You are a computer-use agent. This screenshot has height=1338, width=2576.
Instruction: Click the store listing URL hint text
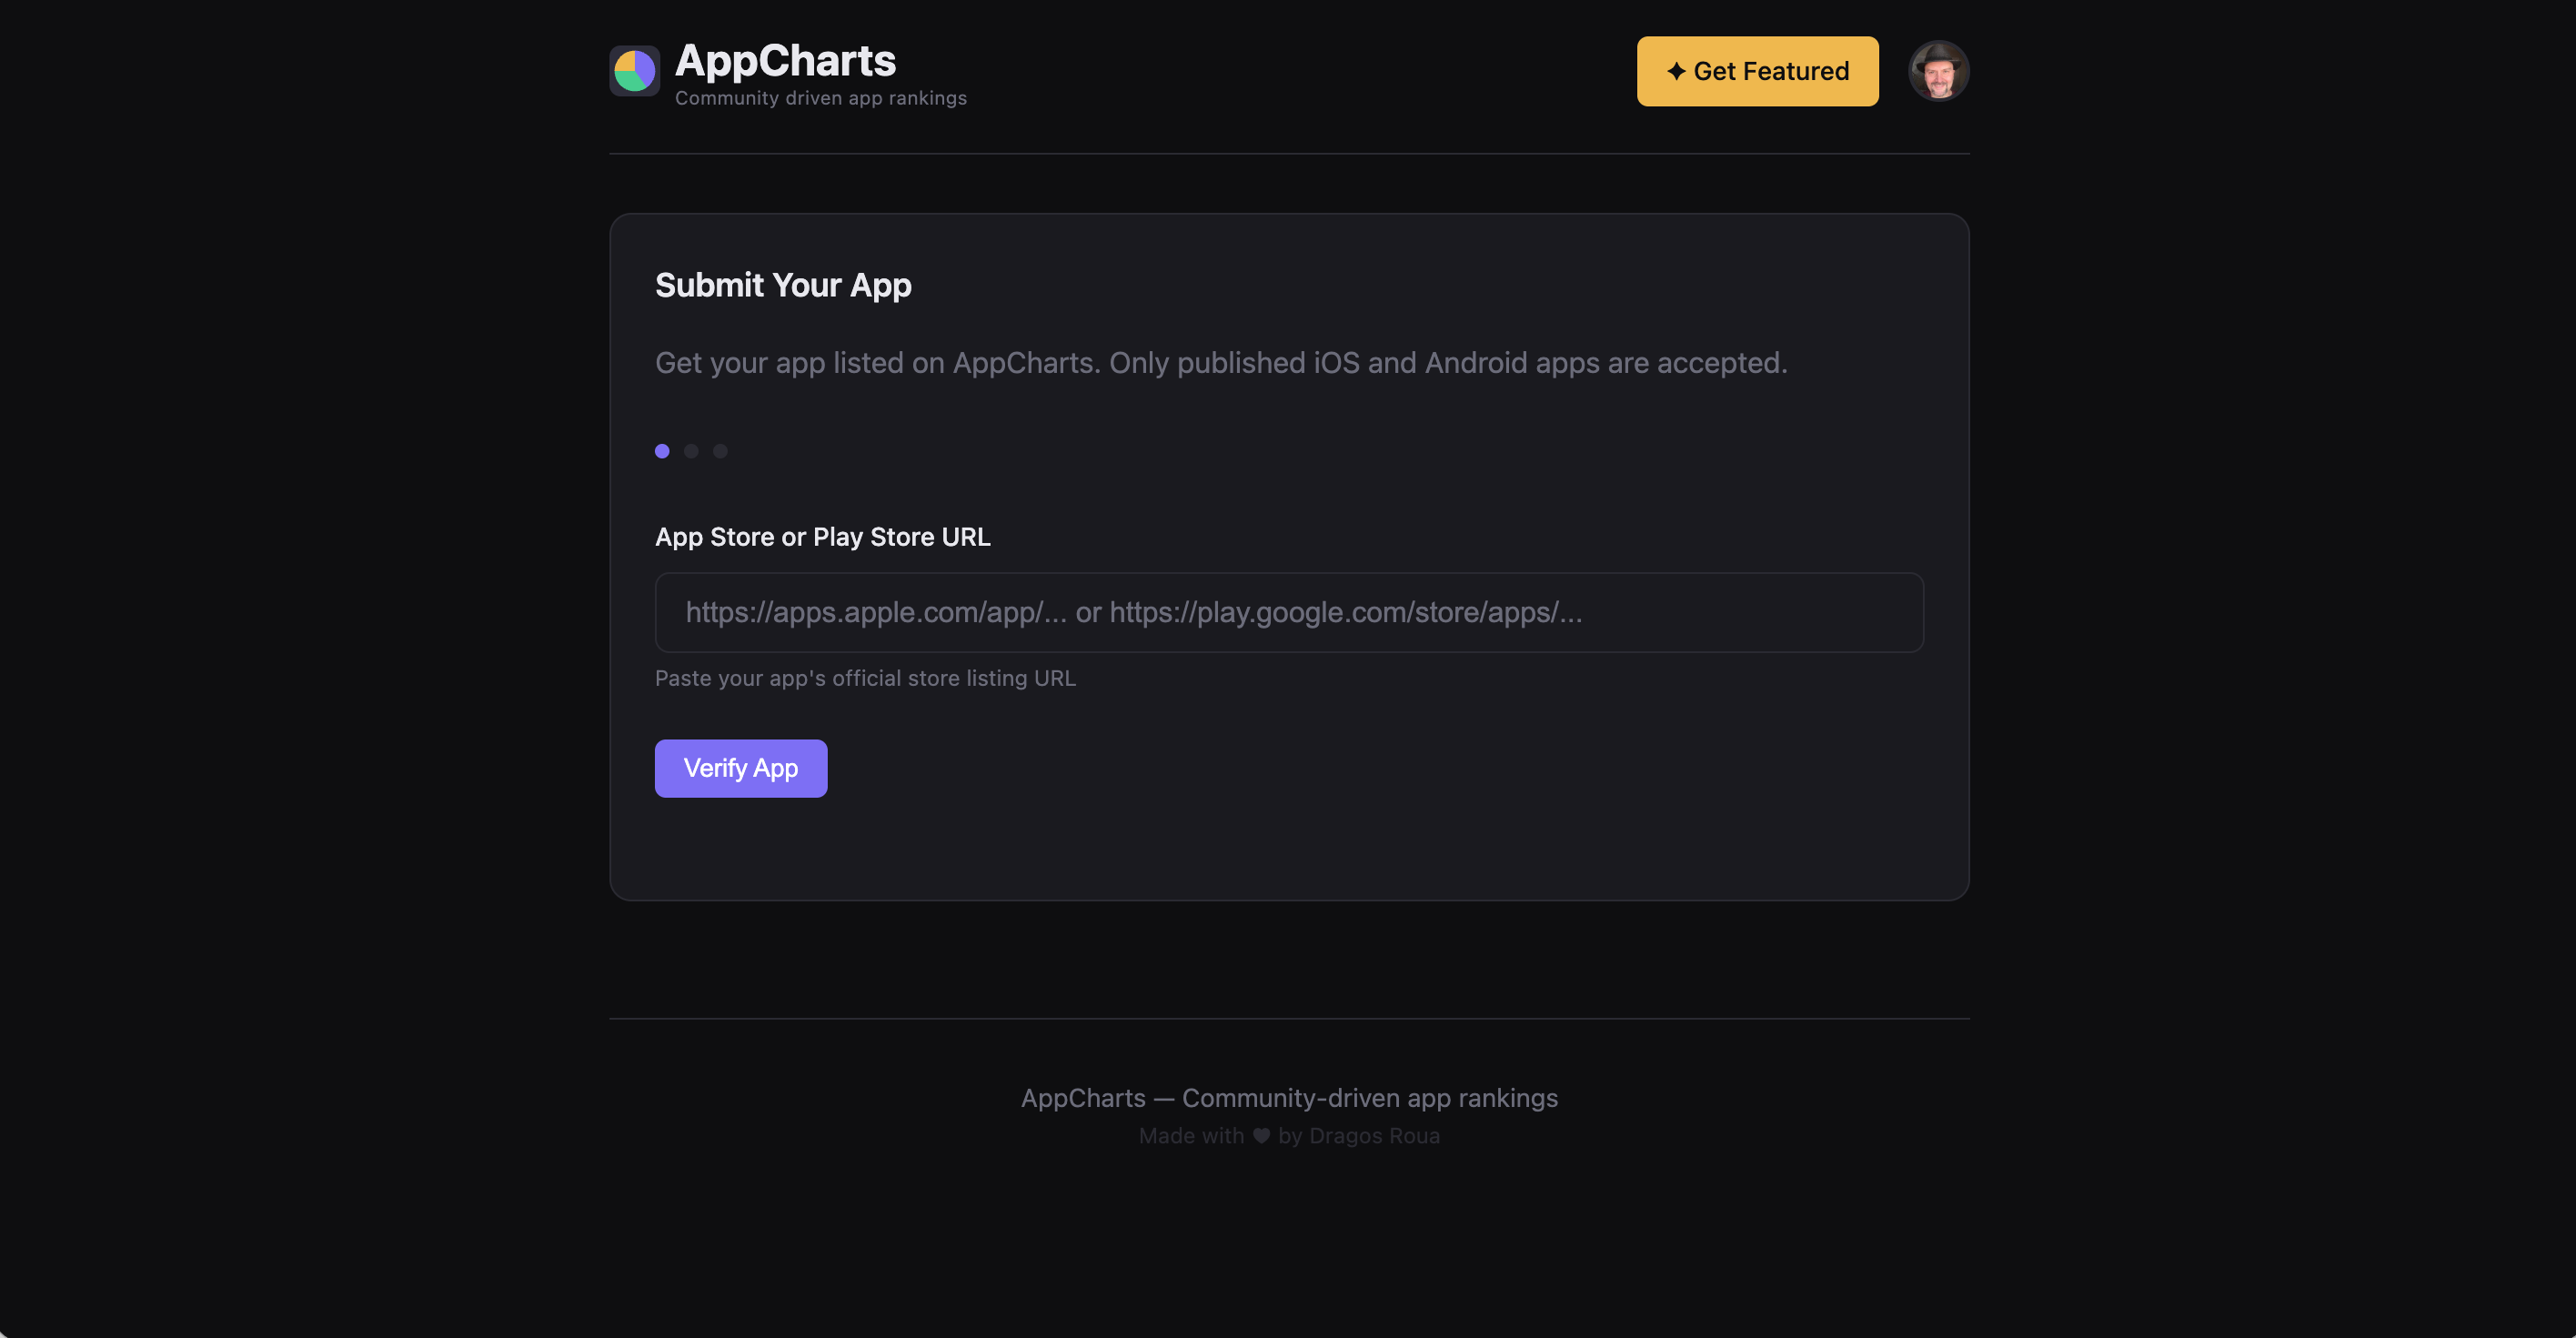[x=865, y=678]
